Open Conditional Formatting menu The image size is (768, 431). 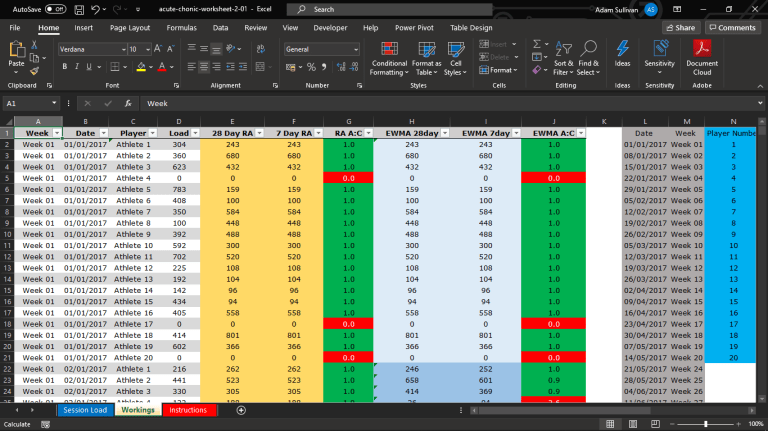[389, 59]
